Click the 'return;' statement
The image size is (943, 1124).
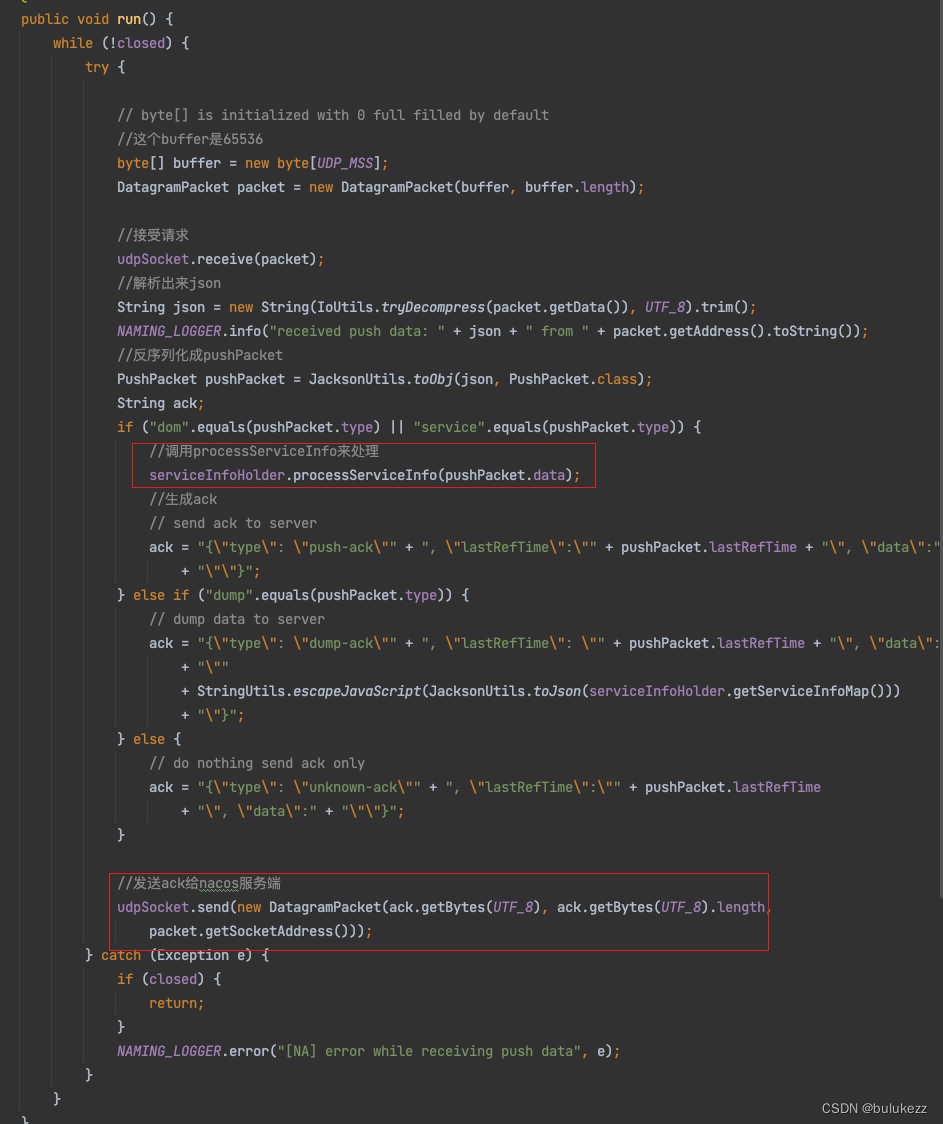tap(176, 1004)
